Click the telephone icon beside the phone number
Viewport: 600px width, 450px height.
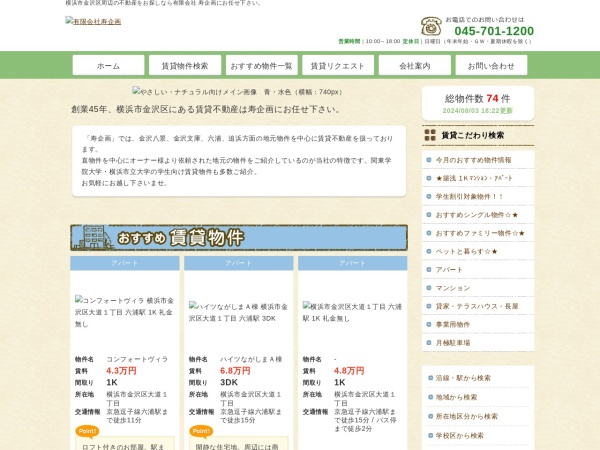431,26
